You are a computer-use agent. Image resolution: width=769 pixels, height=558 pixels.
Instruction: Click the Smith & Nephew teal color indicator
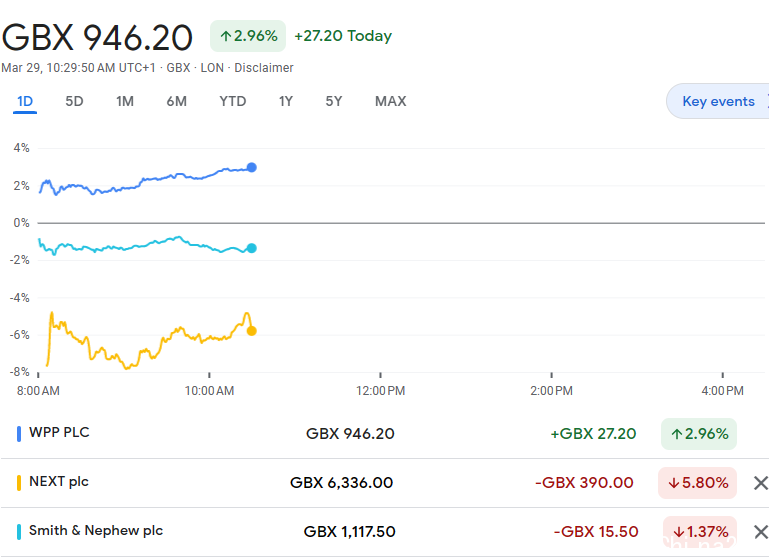pos(19,532)
